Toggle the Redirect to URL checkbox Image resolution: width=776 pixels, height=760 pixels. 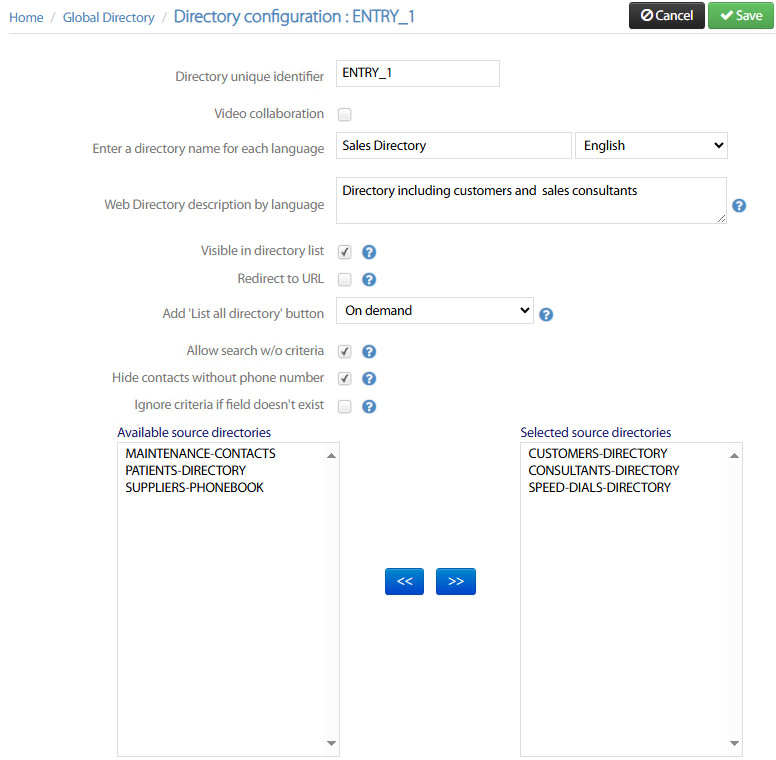click(x=344, y=279)
